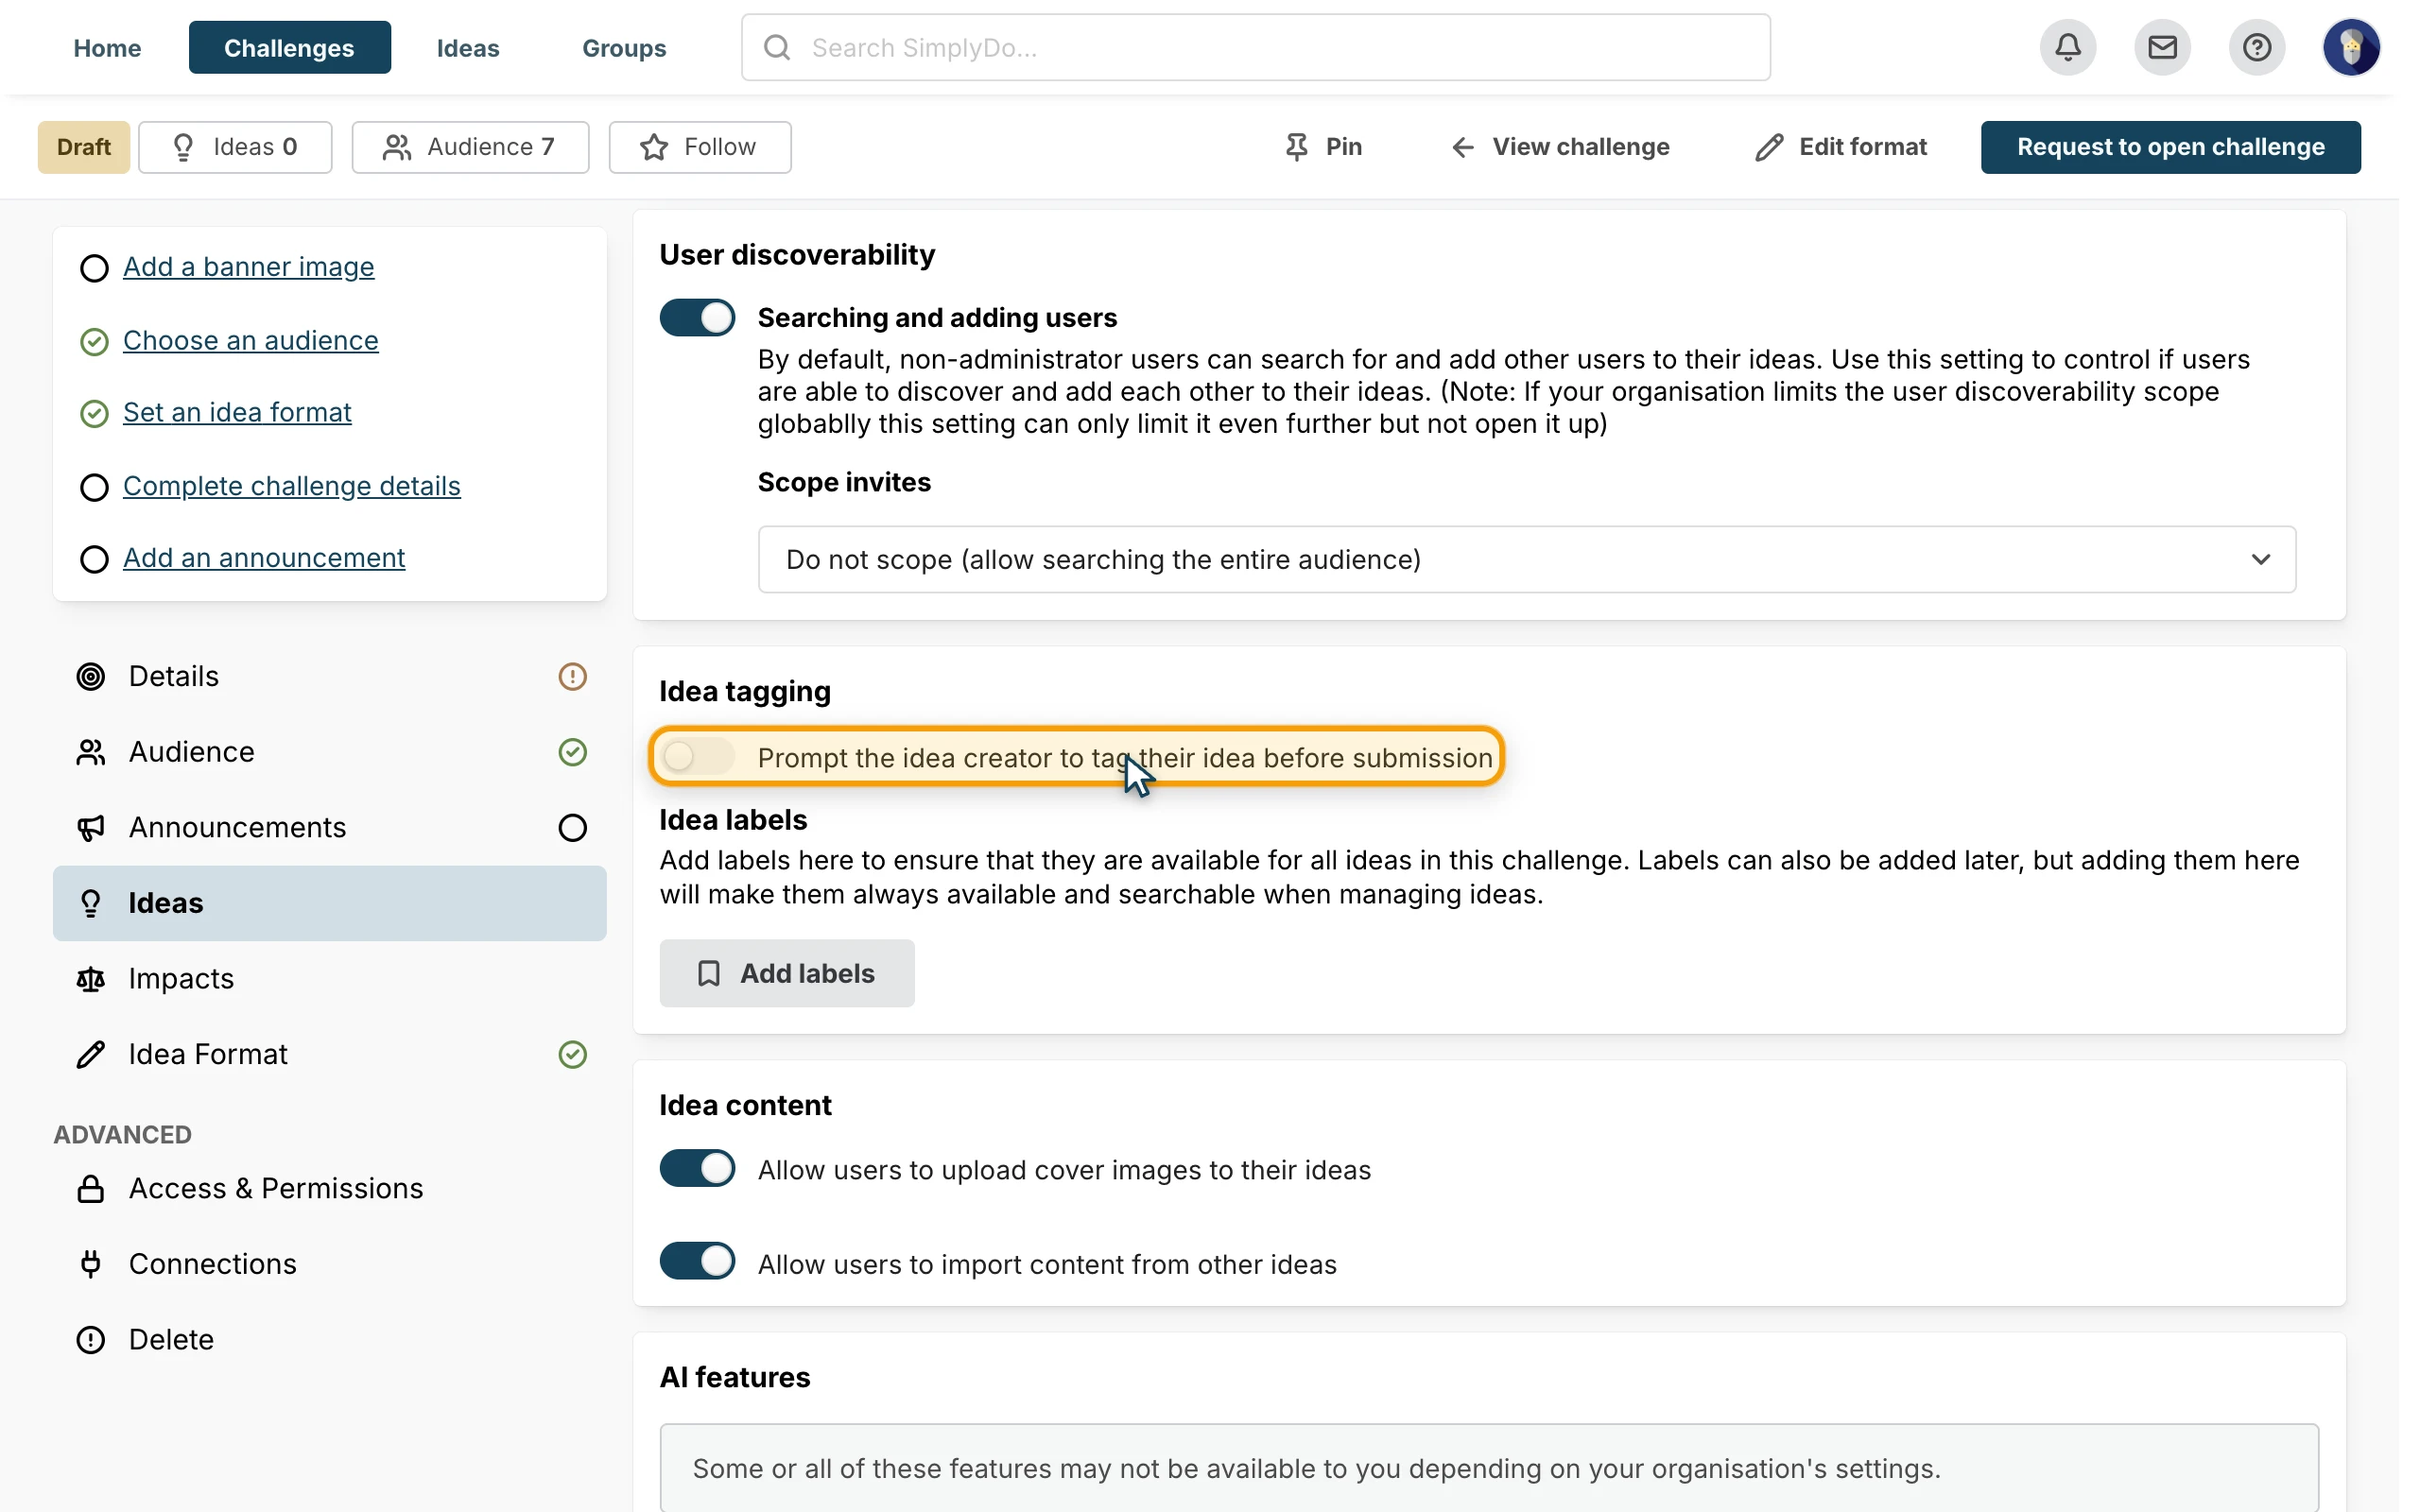This screenshot has width=2420, height=1512.
Task: Go to the Home tab
Action: tap(107, 47)
